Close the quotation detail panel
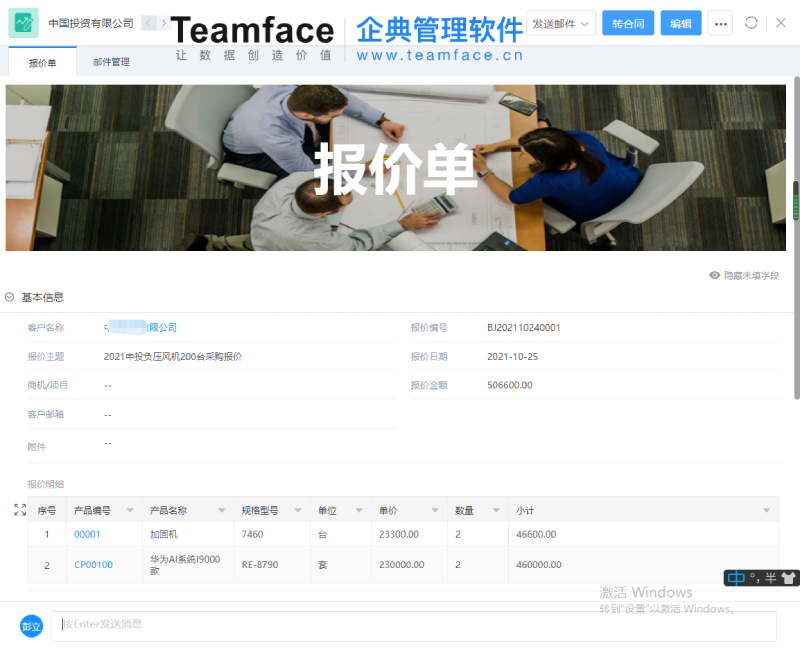 click(x=781, y=23)
